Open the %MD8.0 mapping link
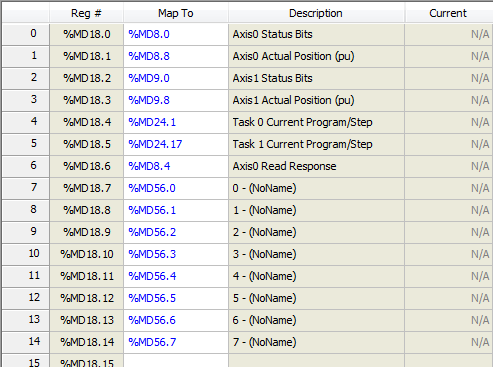Screen dimensions: 493x367 (x=149, y=34)
